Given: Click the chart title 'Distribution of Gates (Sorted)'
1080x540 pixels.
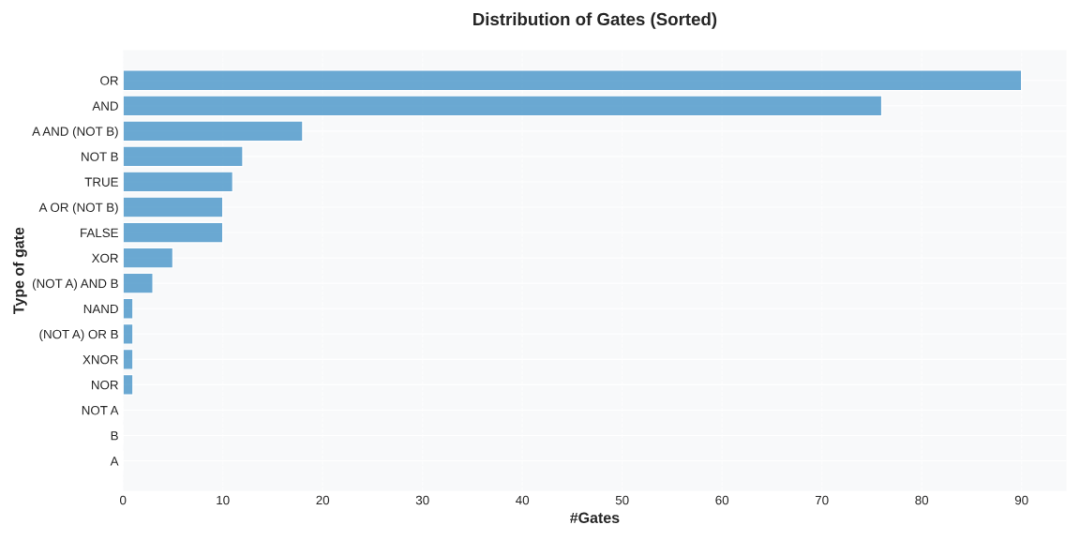Looking at the screenshot, I should coord(594,20).
